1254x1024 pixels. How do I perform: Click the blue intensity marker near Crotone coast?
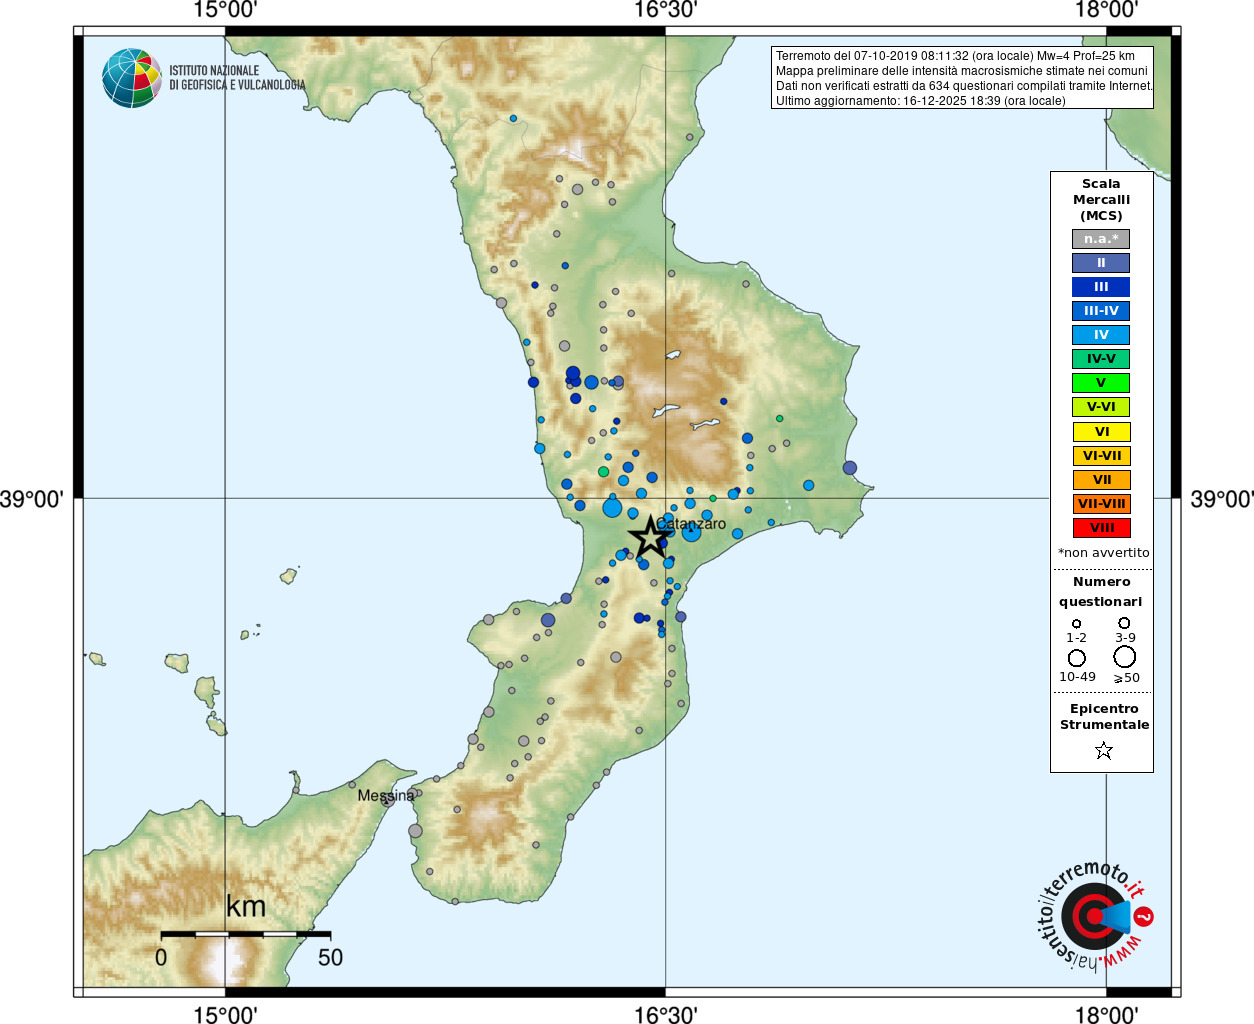(x=850, y=467)
